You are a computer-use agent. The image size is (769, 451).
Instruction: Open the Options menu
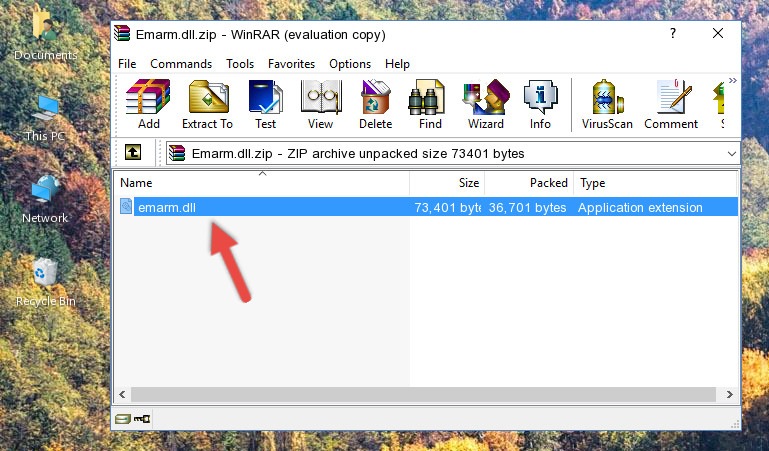[350, 64]
